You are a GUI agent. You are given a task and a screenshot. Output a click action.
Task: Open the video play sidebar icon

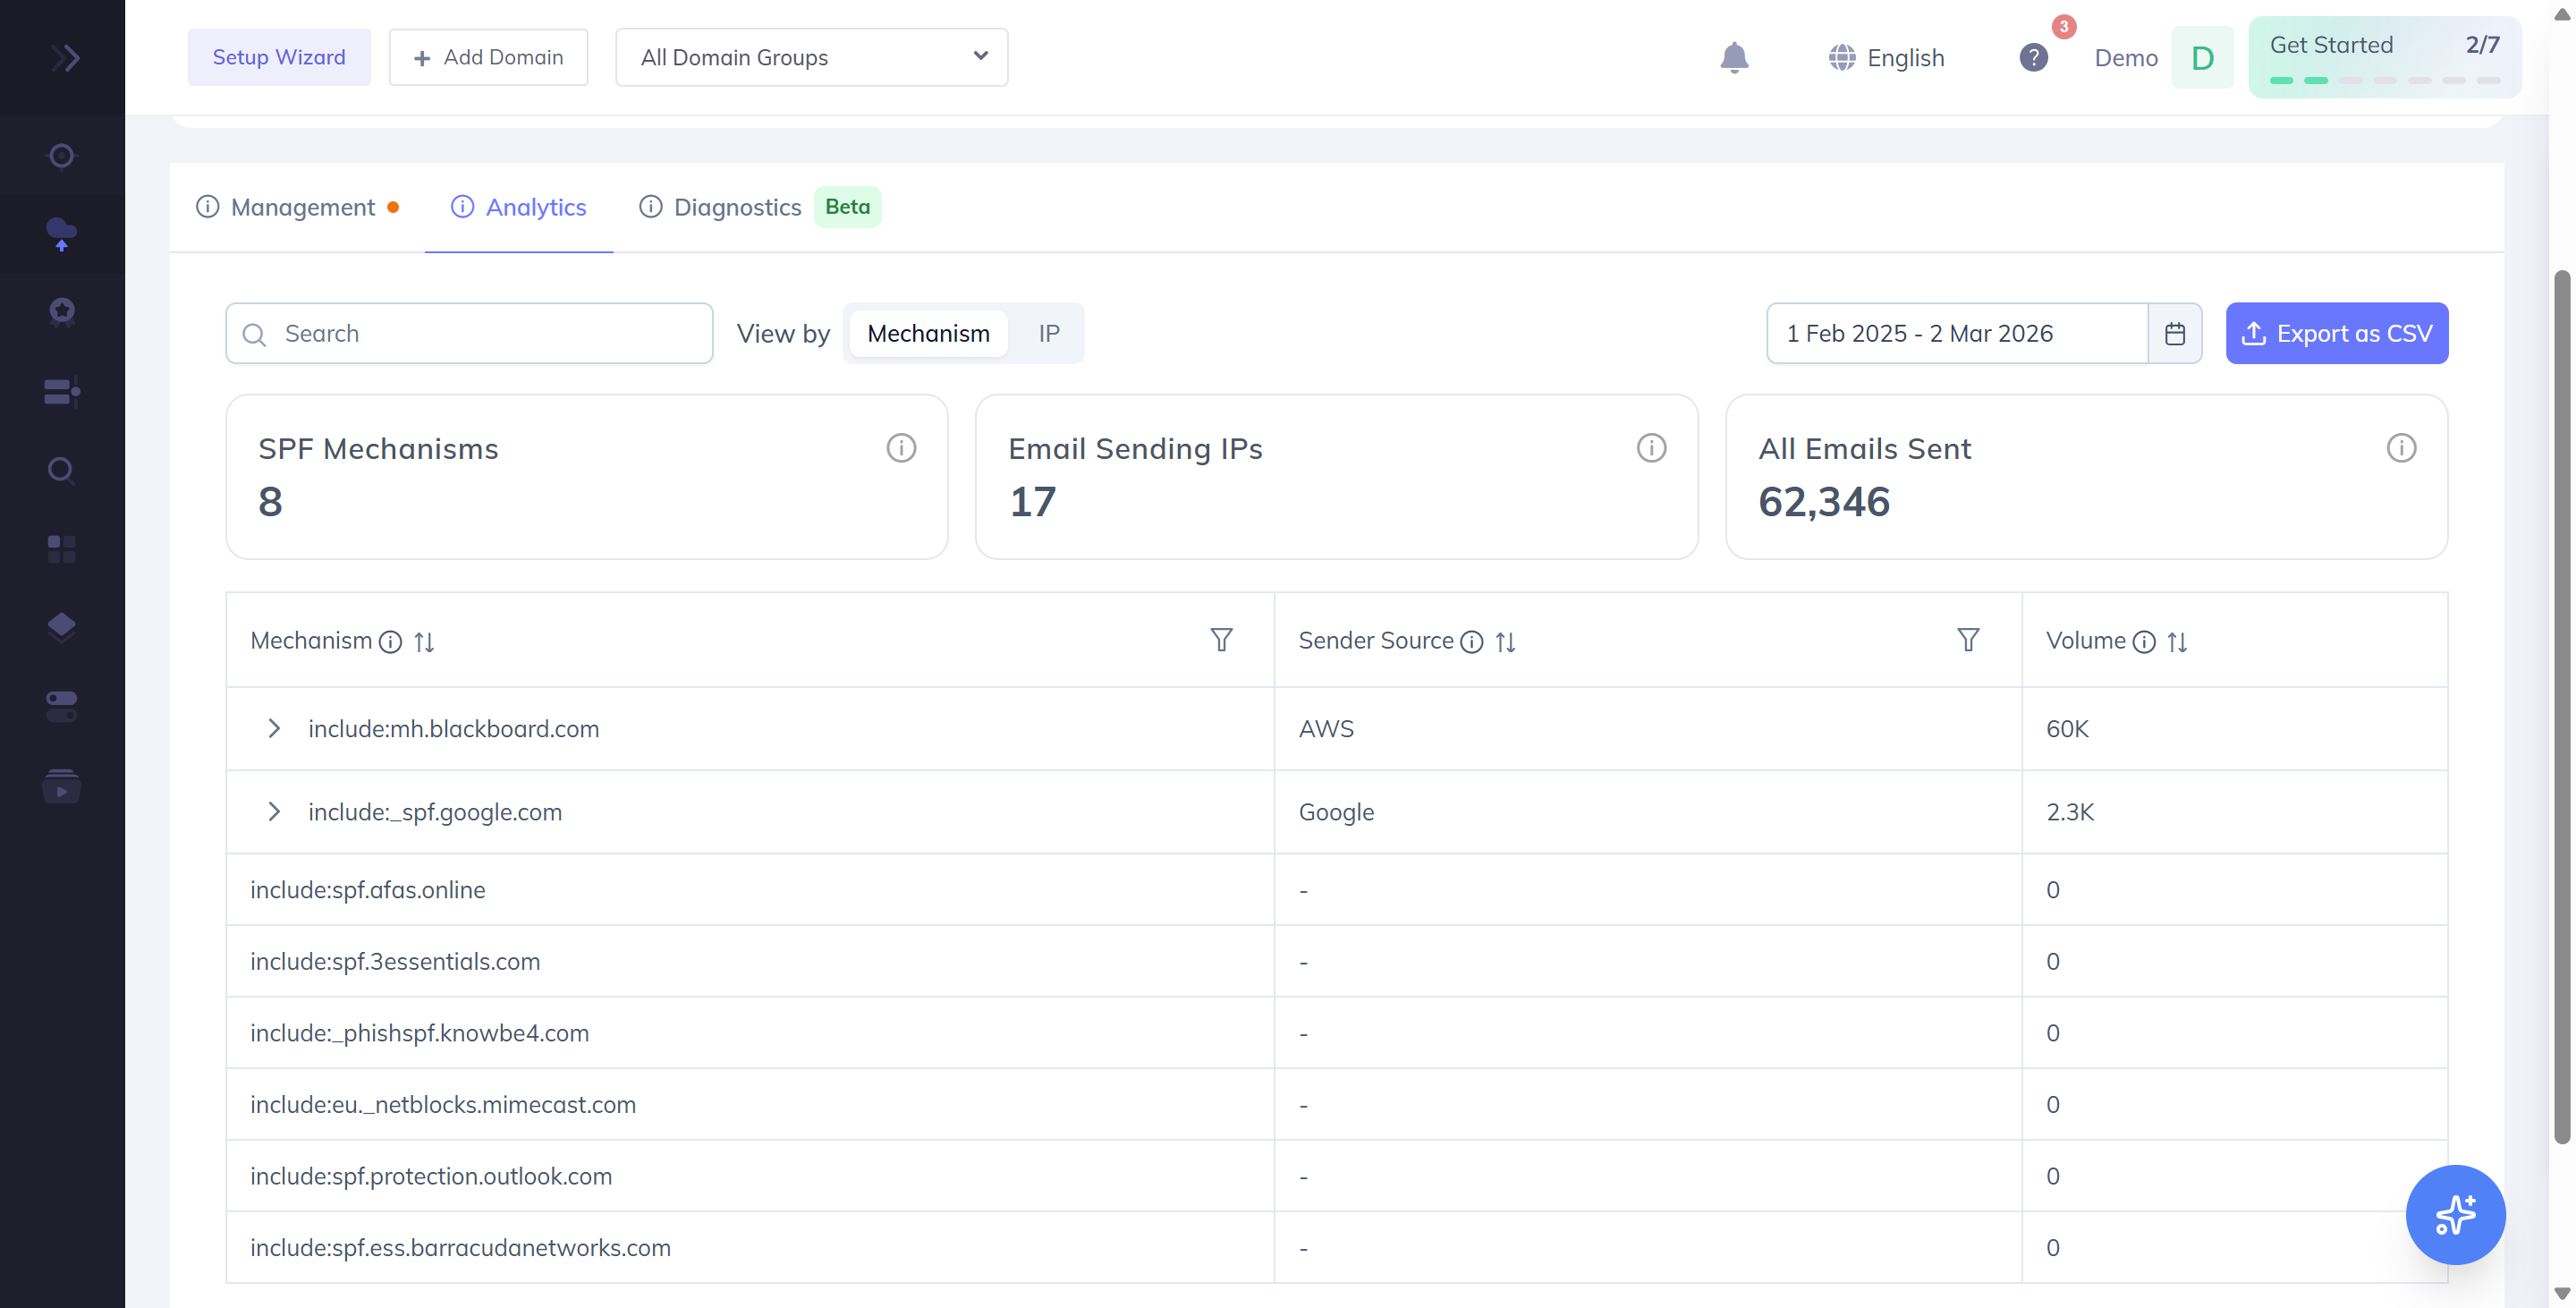(x=62, y=786)
